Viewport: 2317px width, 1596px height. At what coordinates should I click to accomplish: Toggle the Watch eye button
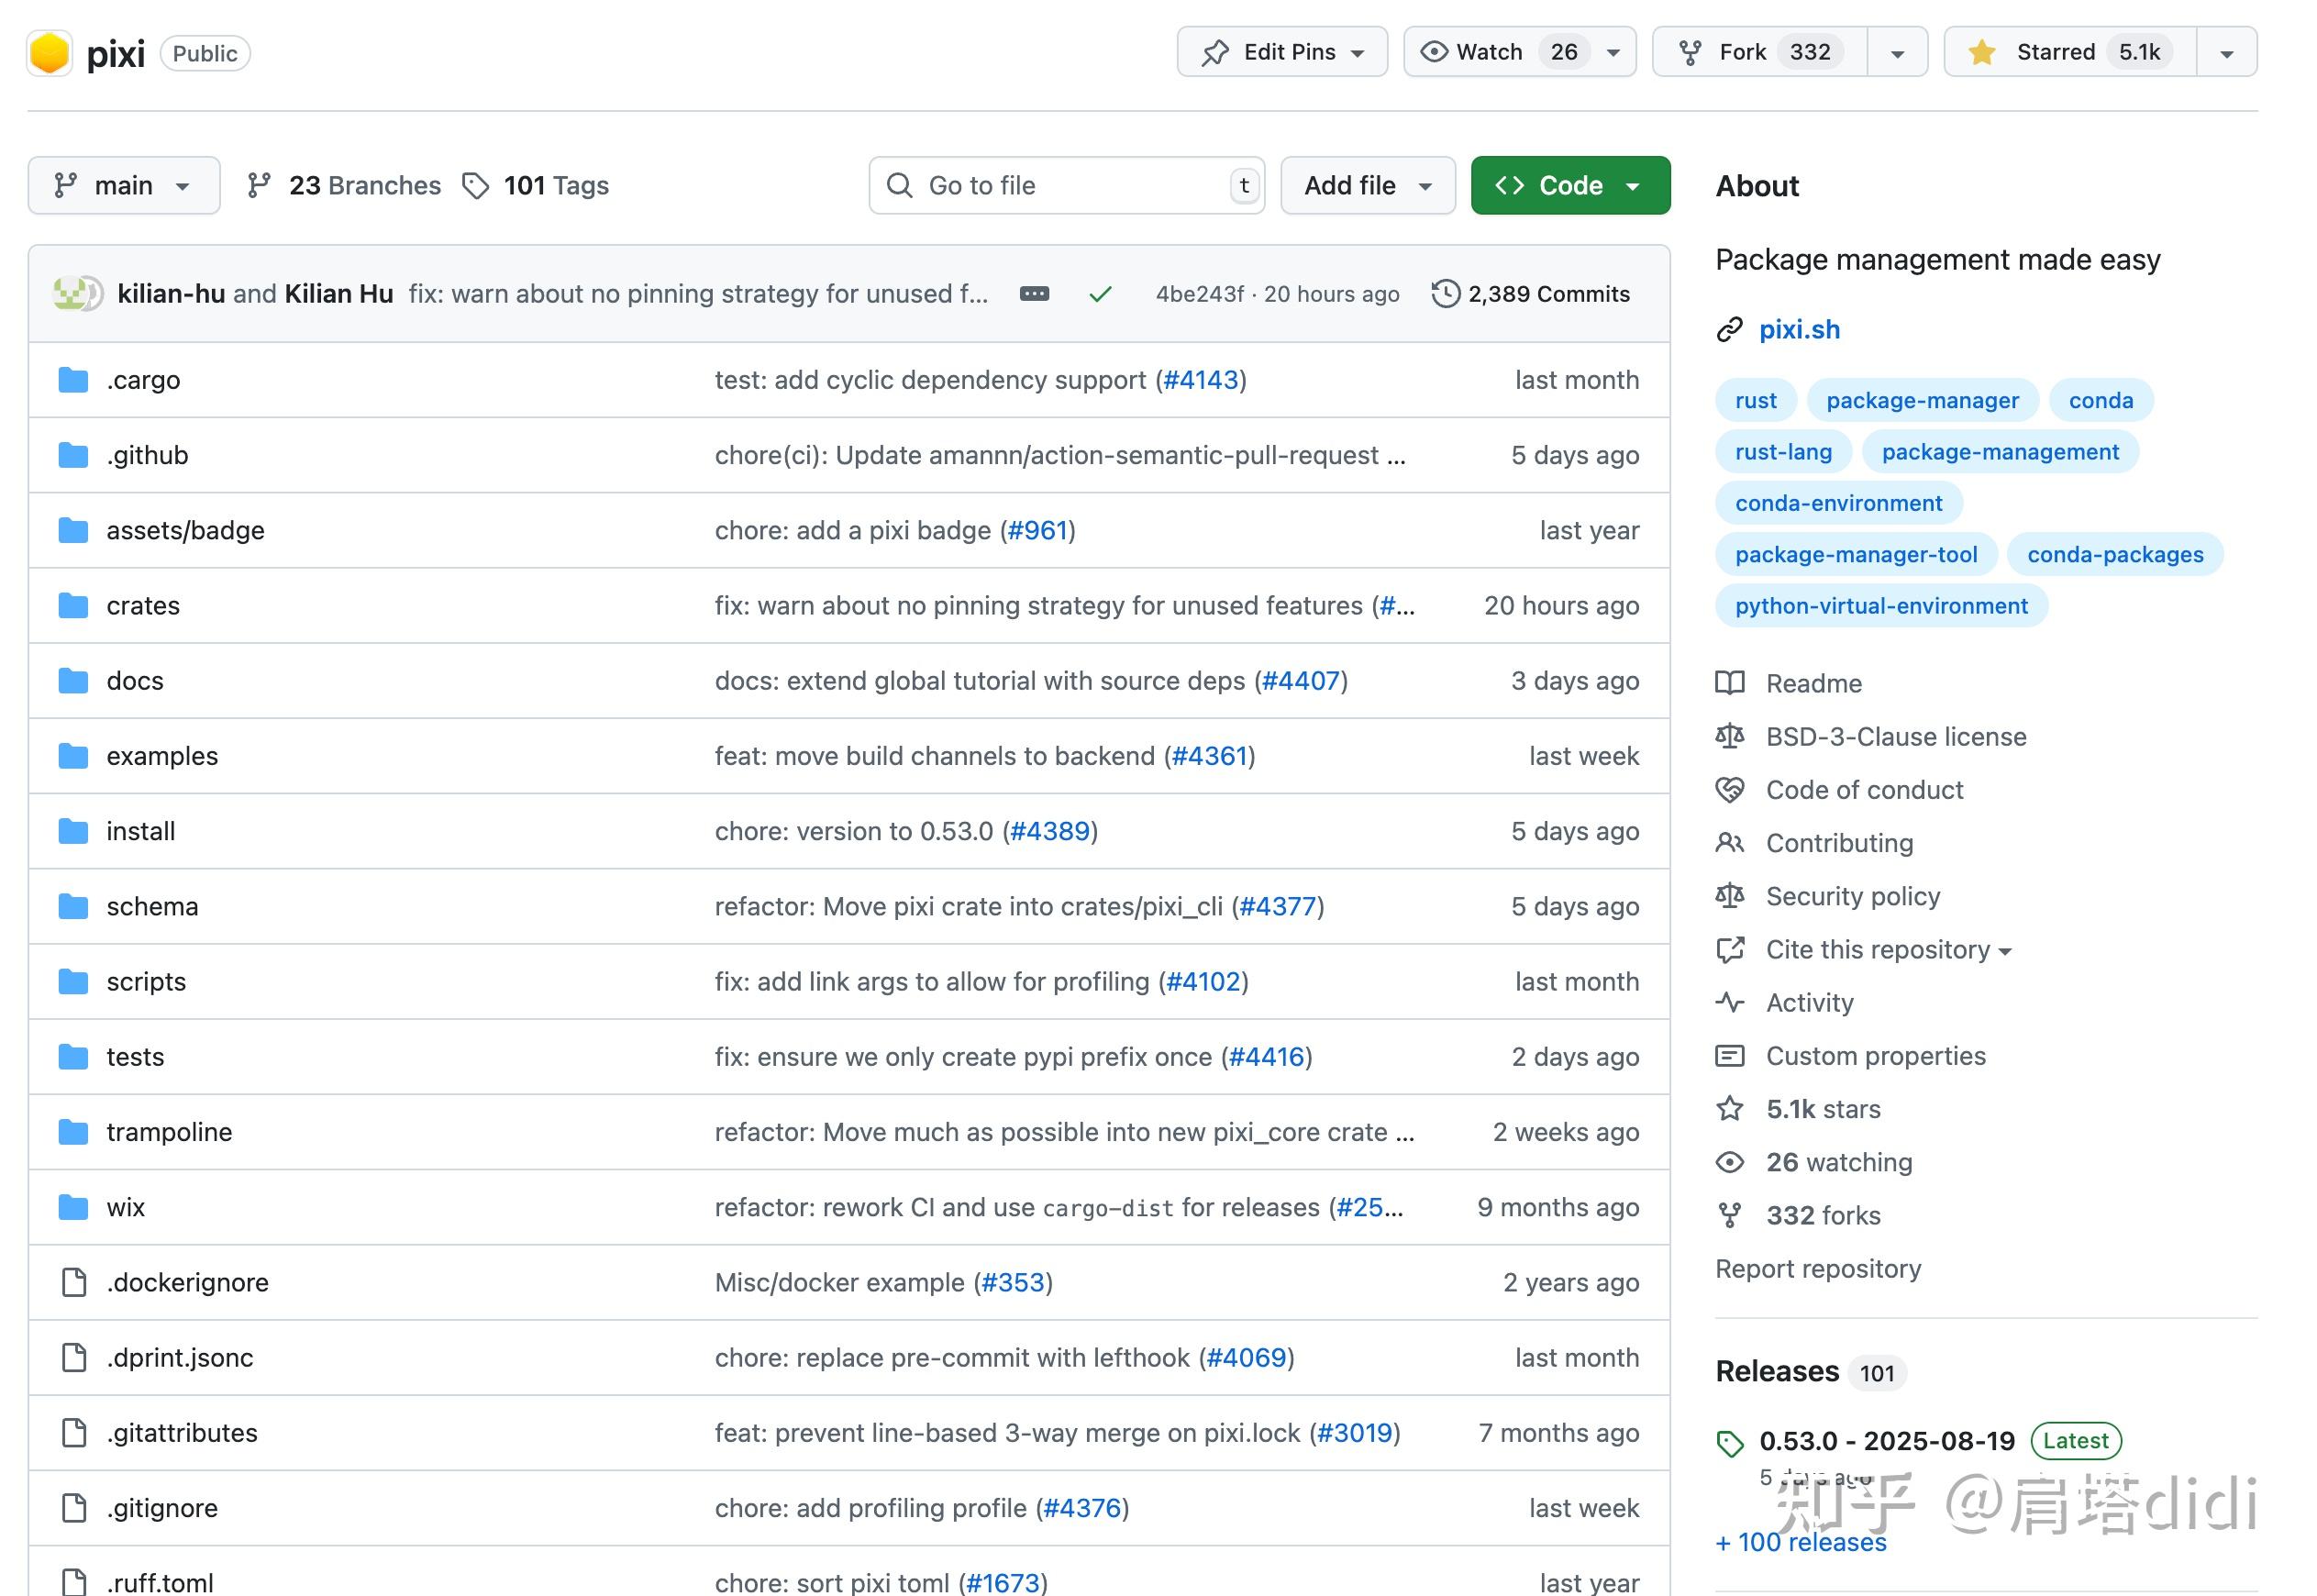coord(1489,52)
